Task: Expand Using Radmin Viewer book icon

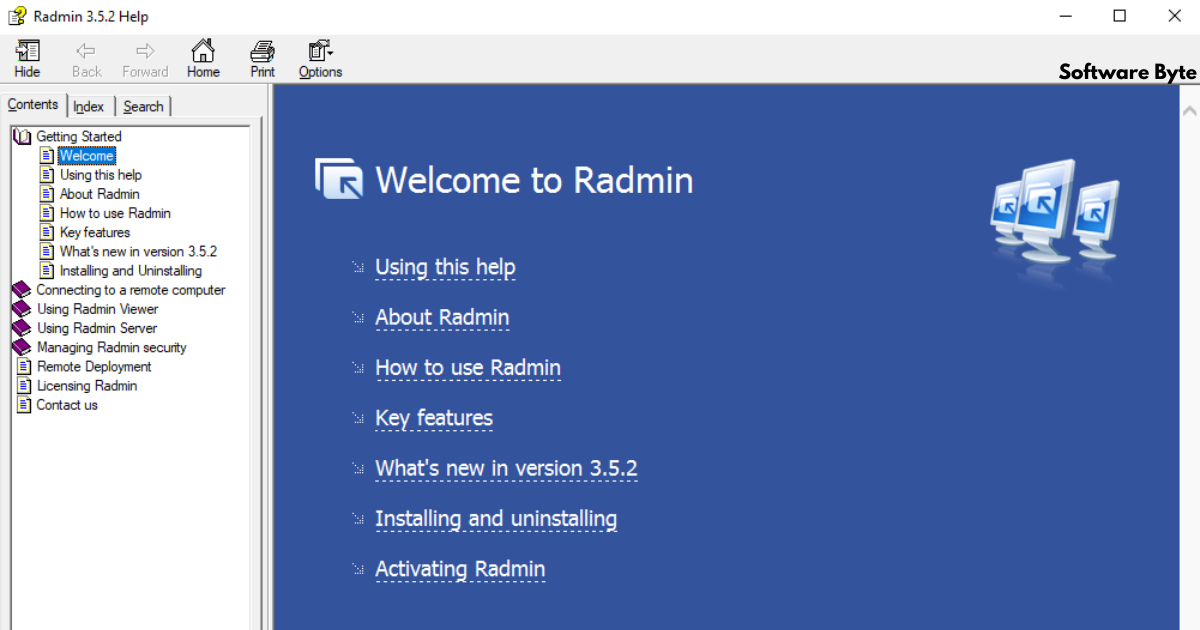Action: pyautogui.click(x=22, y=309)
